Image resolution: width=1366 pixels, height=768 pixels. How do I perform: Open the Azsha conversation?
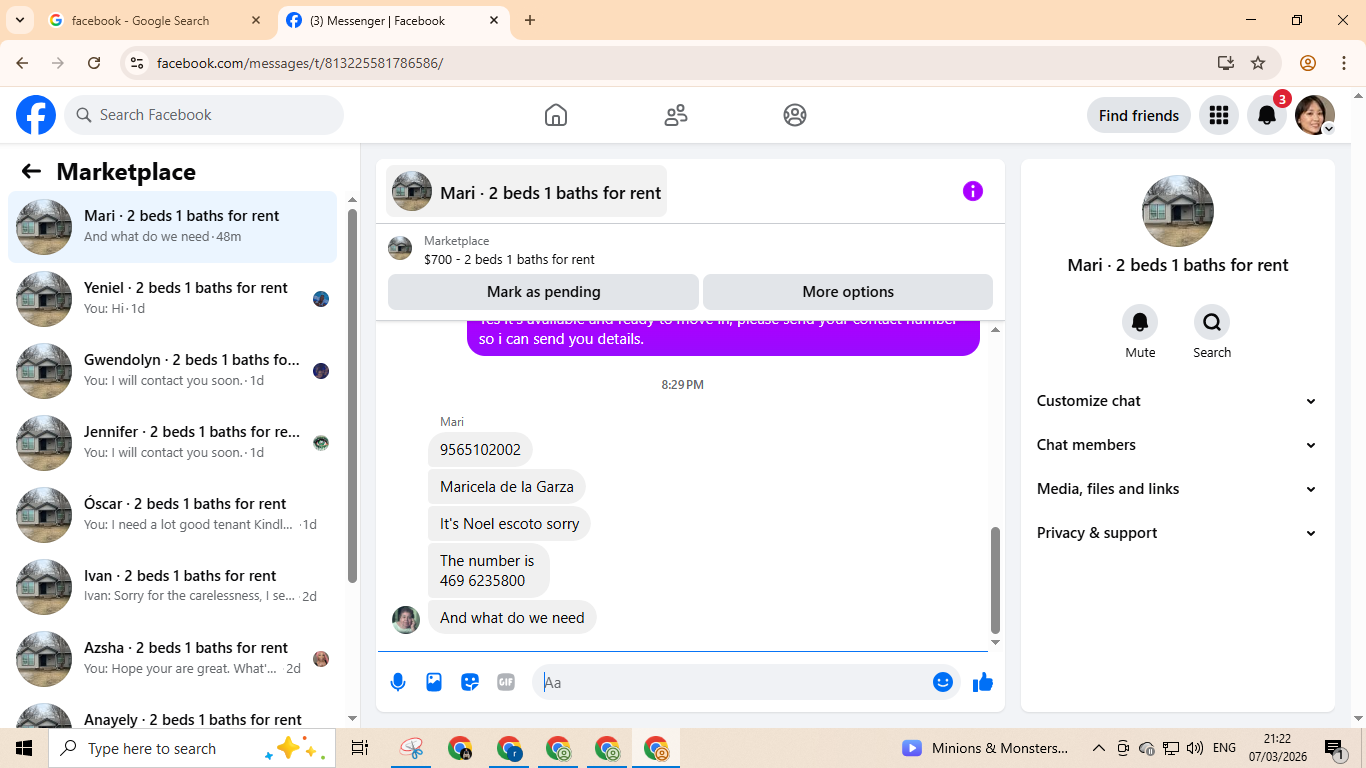(x=173, y=659)
